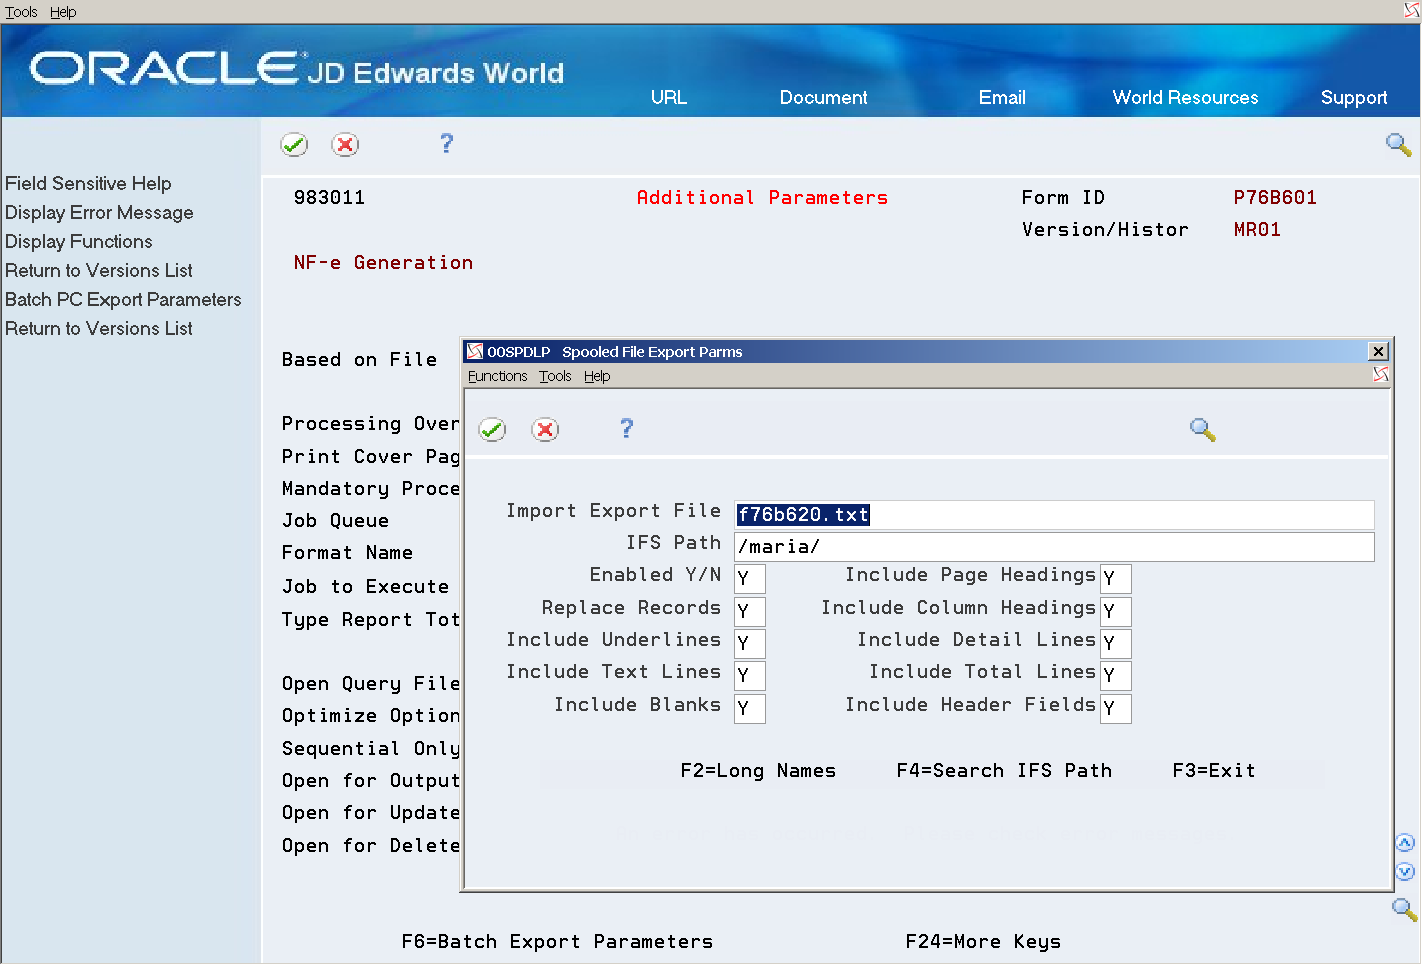Screen dimensions: 1422x965
Task: Open the Tools menu in the main window
Action: click(21, 12)
